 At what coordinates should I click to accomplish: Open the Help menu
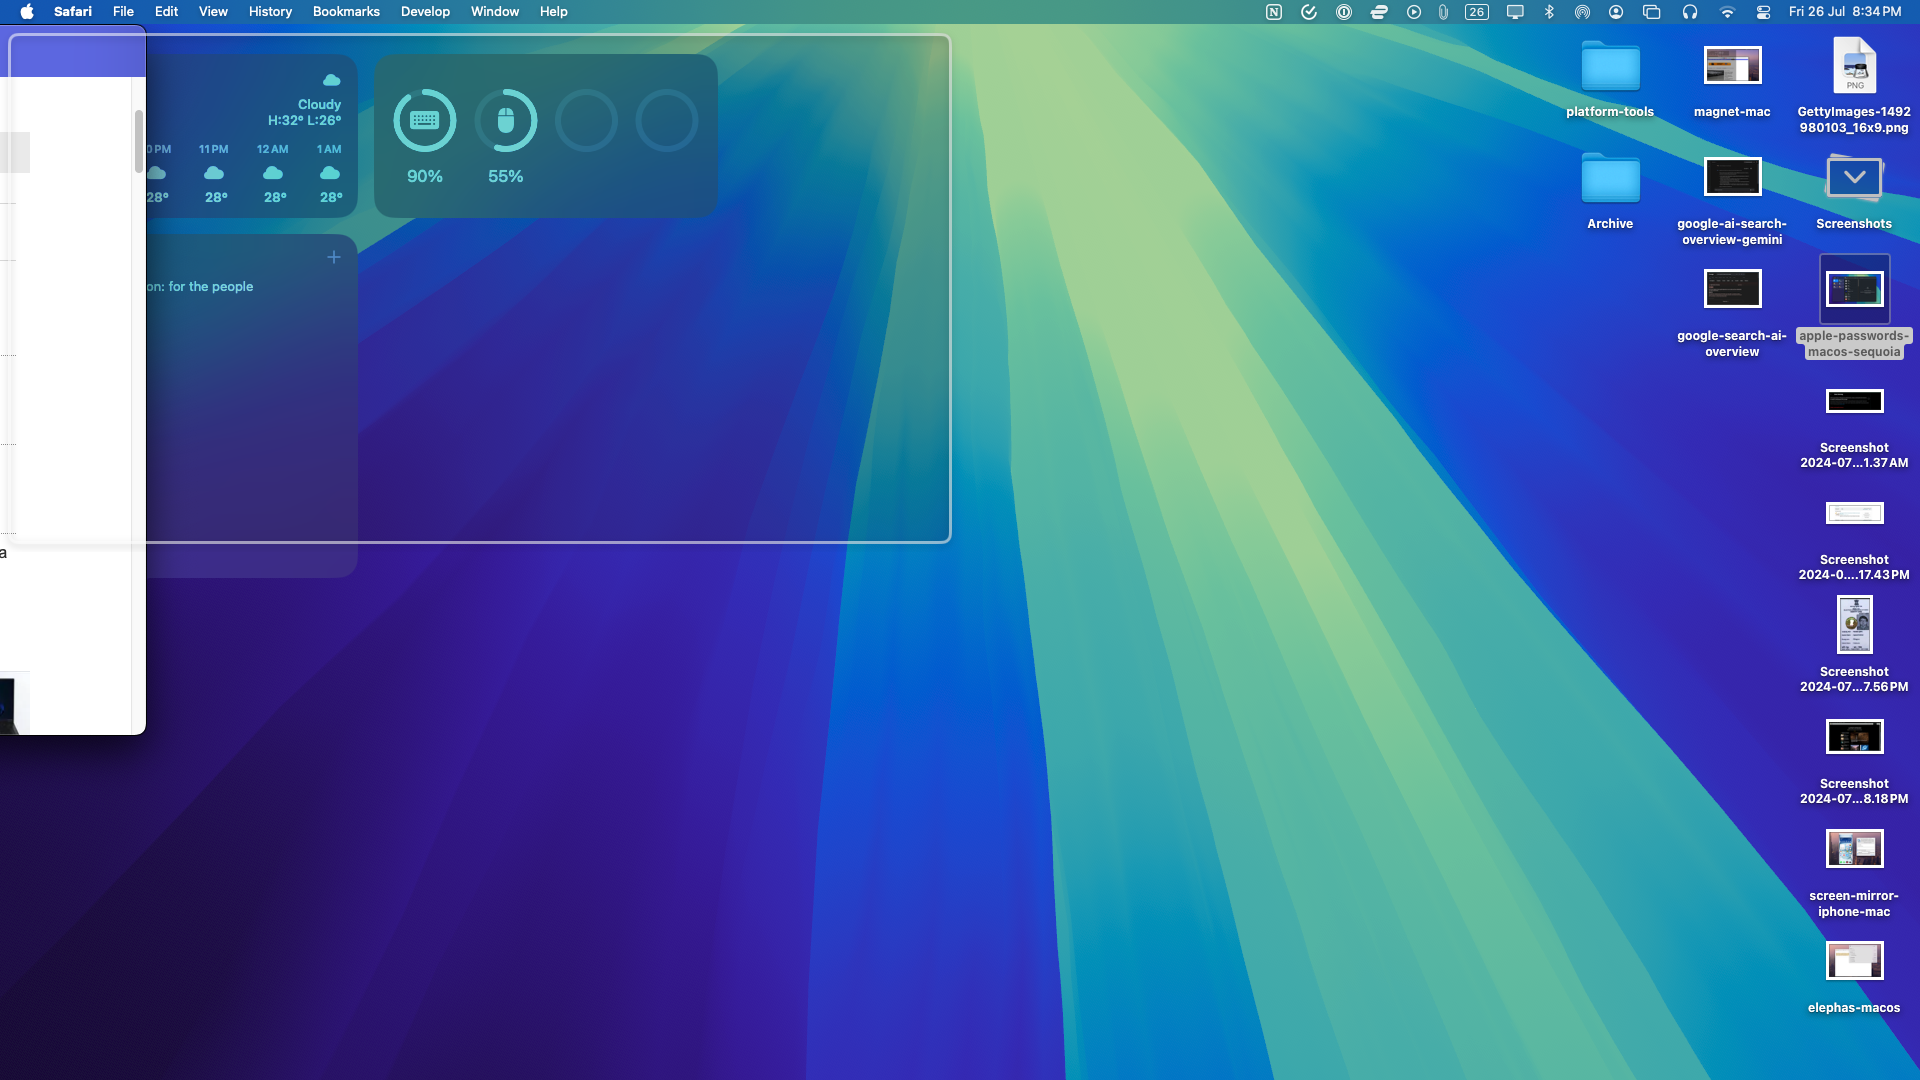[x=553, y=12]
